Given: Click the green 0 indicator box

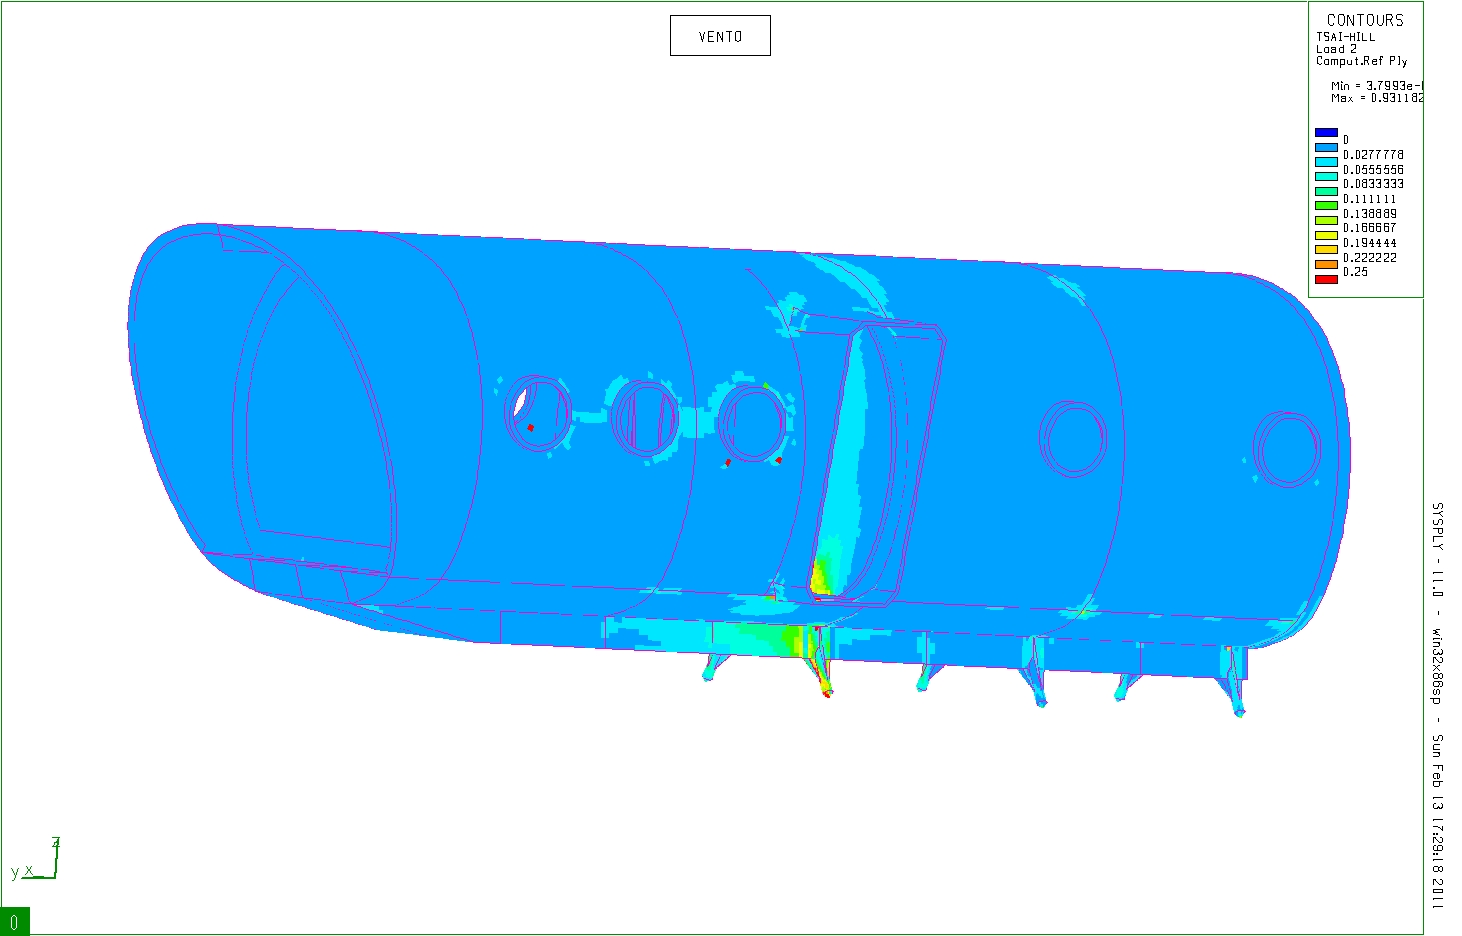Looking at the screenshot, I should click(15, 921).
